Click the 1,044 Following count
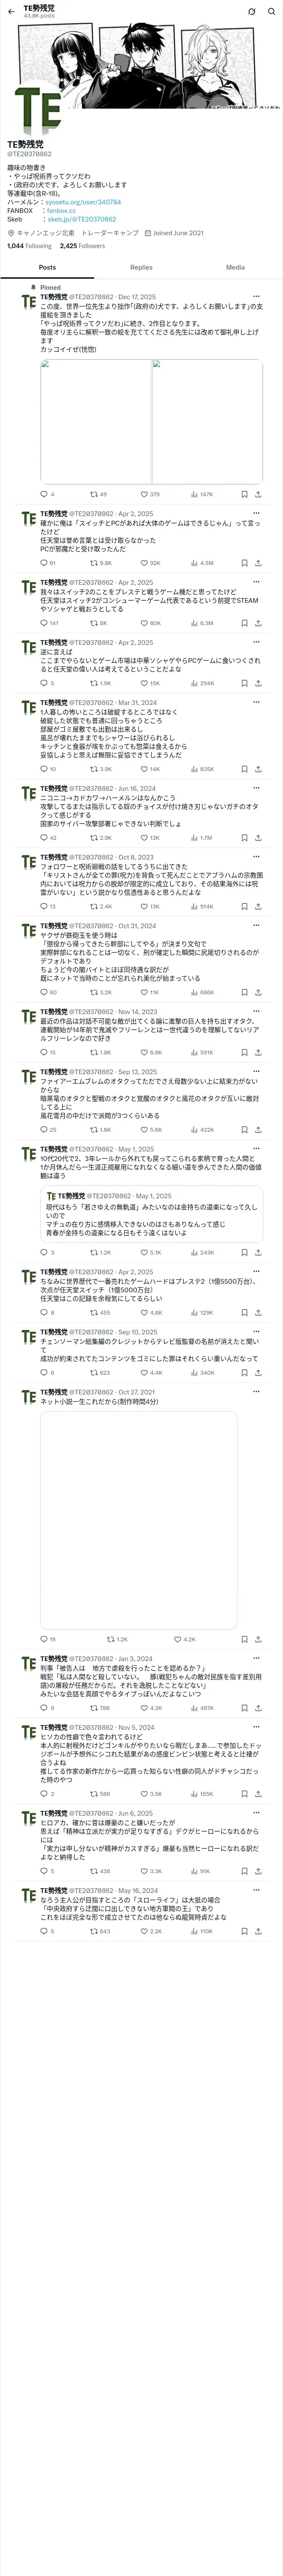Screen dimensions: 283x2576 tap(29, 245)
